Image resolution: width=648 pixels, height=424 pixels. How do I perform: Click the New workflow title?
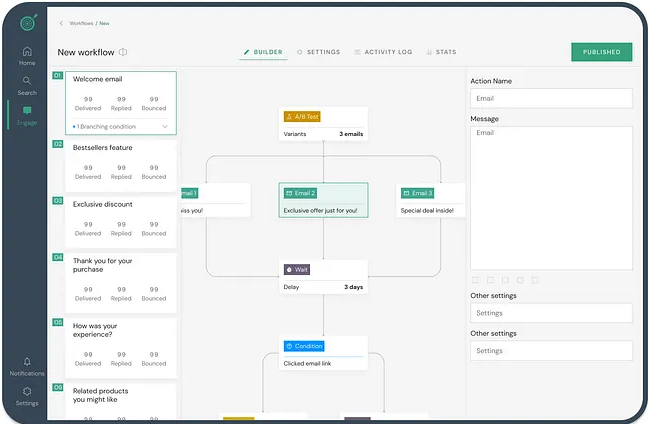point(86,52)
